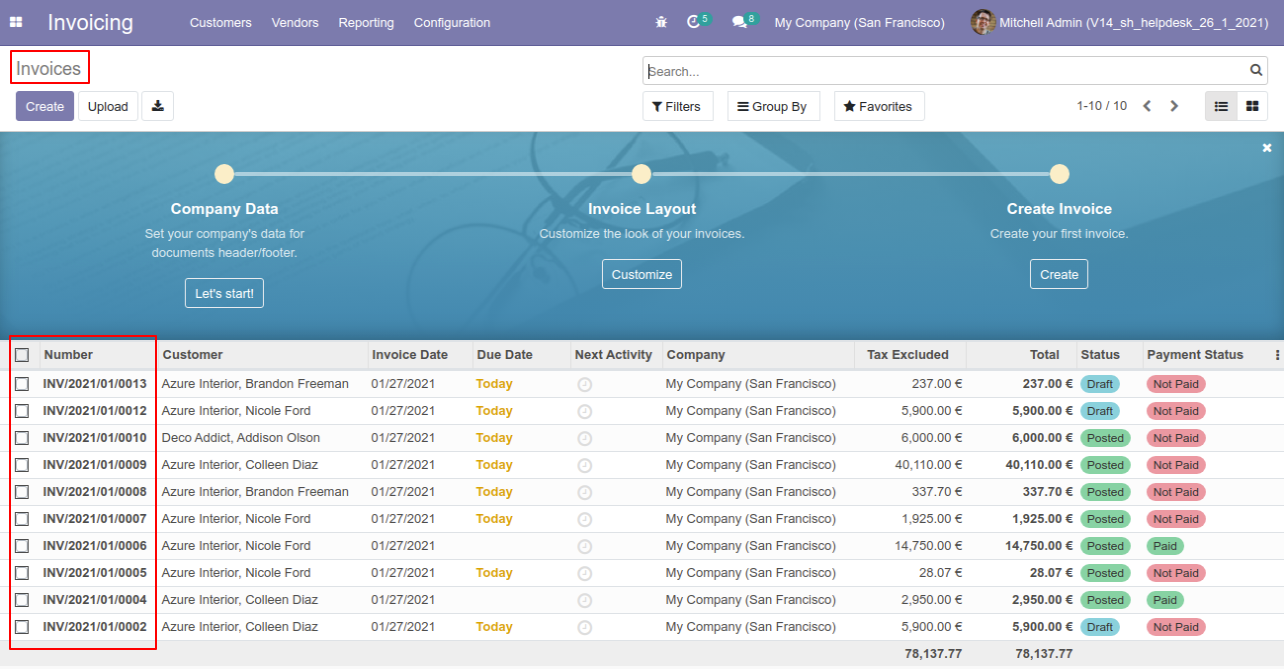The height and width of the screenshot is (669, 1284).
Task: Select checkbox for INV/2021/01/0009
Action: 22,465
